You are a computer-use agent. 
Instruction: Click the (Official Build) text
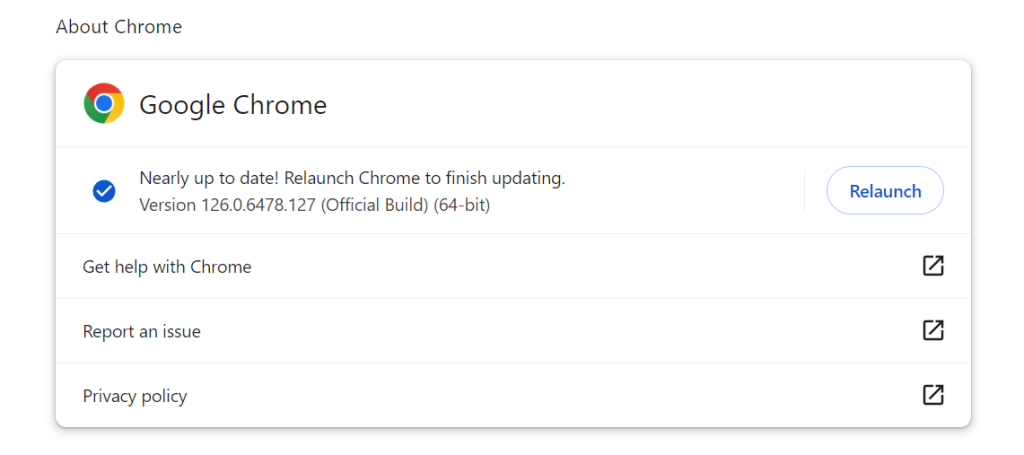pos(375,205)
